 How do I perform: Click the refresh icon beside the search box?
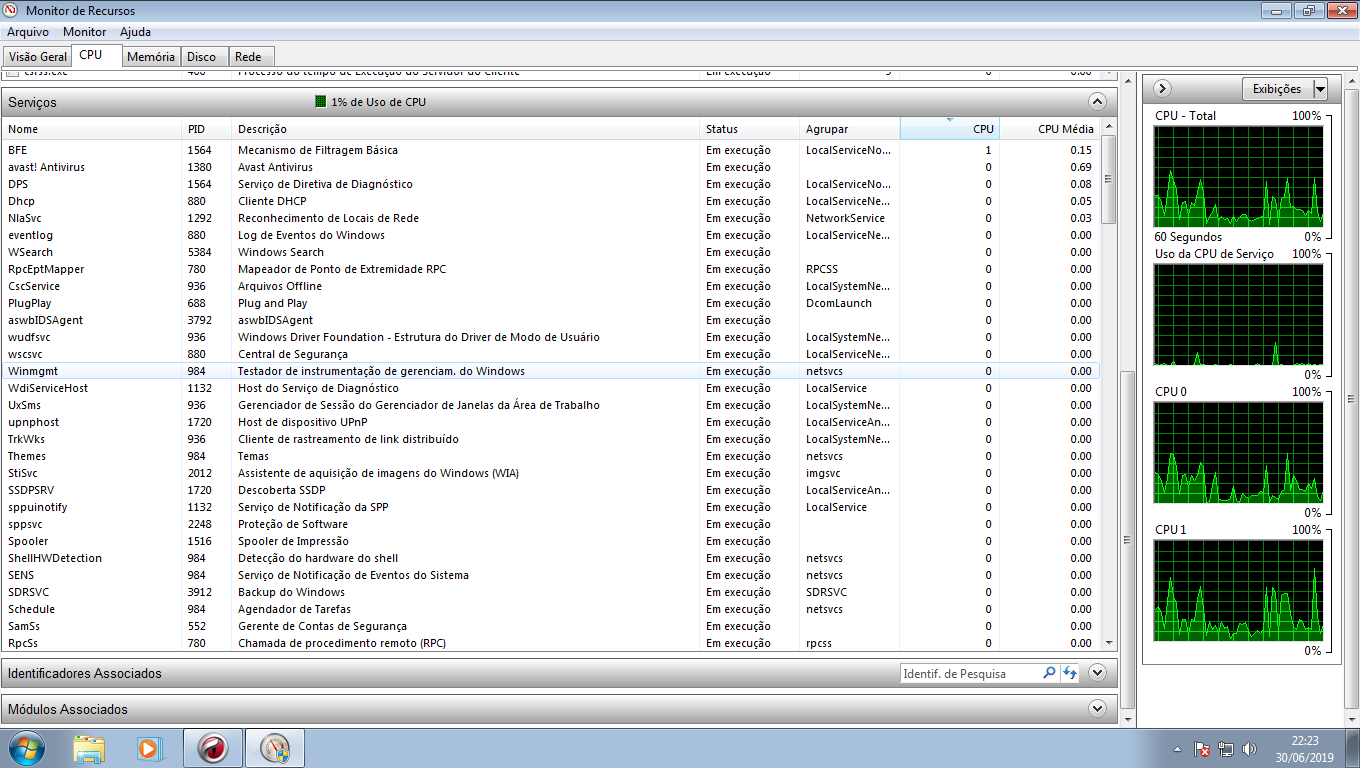[1069, 674]
